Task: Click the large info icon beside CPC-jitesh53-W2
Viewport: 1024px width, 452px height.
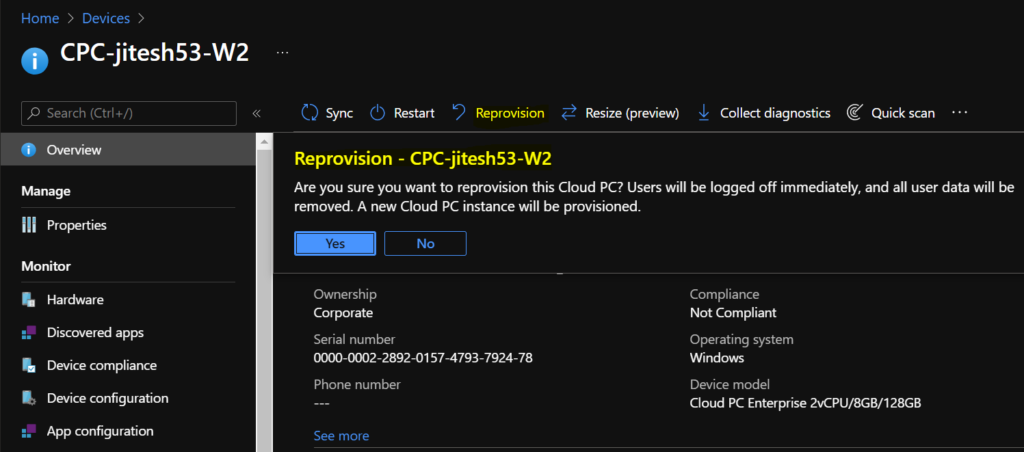Action: click(x=35, y=61)
